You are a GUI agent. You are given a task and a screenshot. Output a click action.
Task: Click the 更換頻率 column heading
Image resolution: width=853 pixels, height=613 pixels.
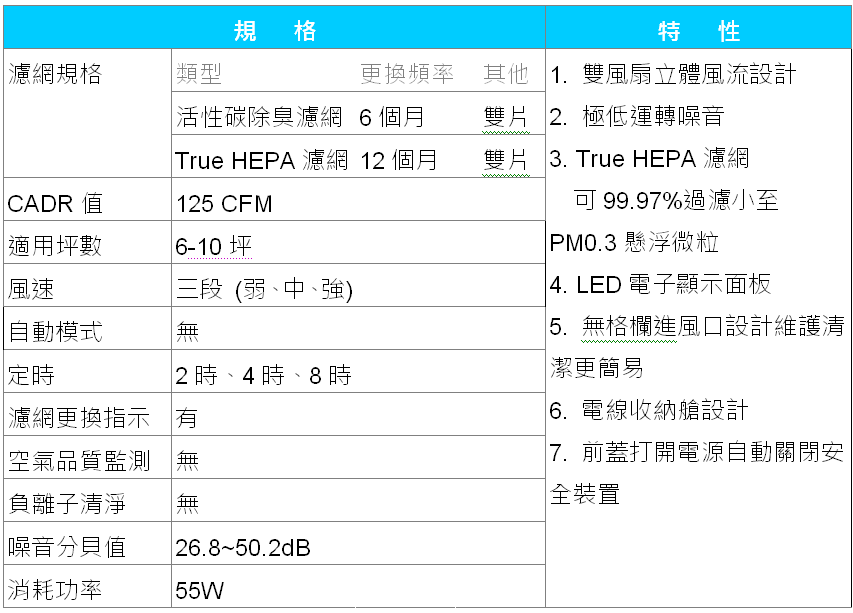pyautogui.click(x=406, y=74)
